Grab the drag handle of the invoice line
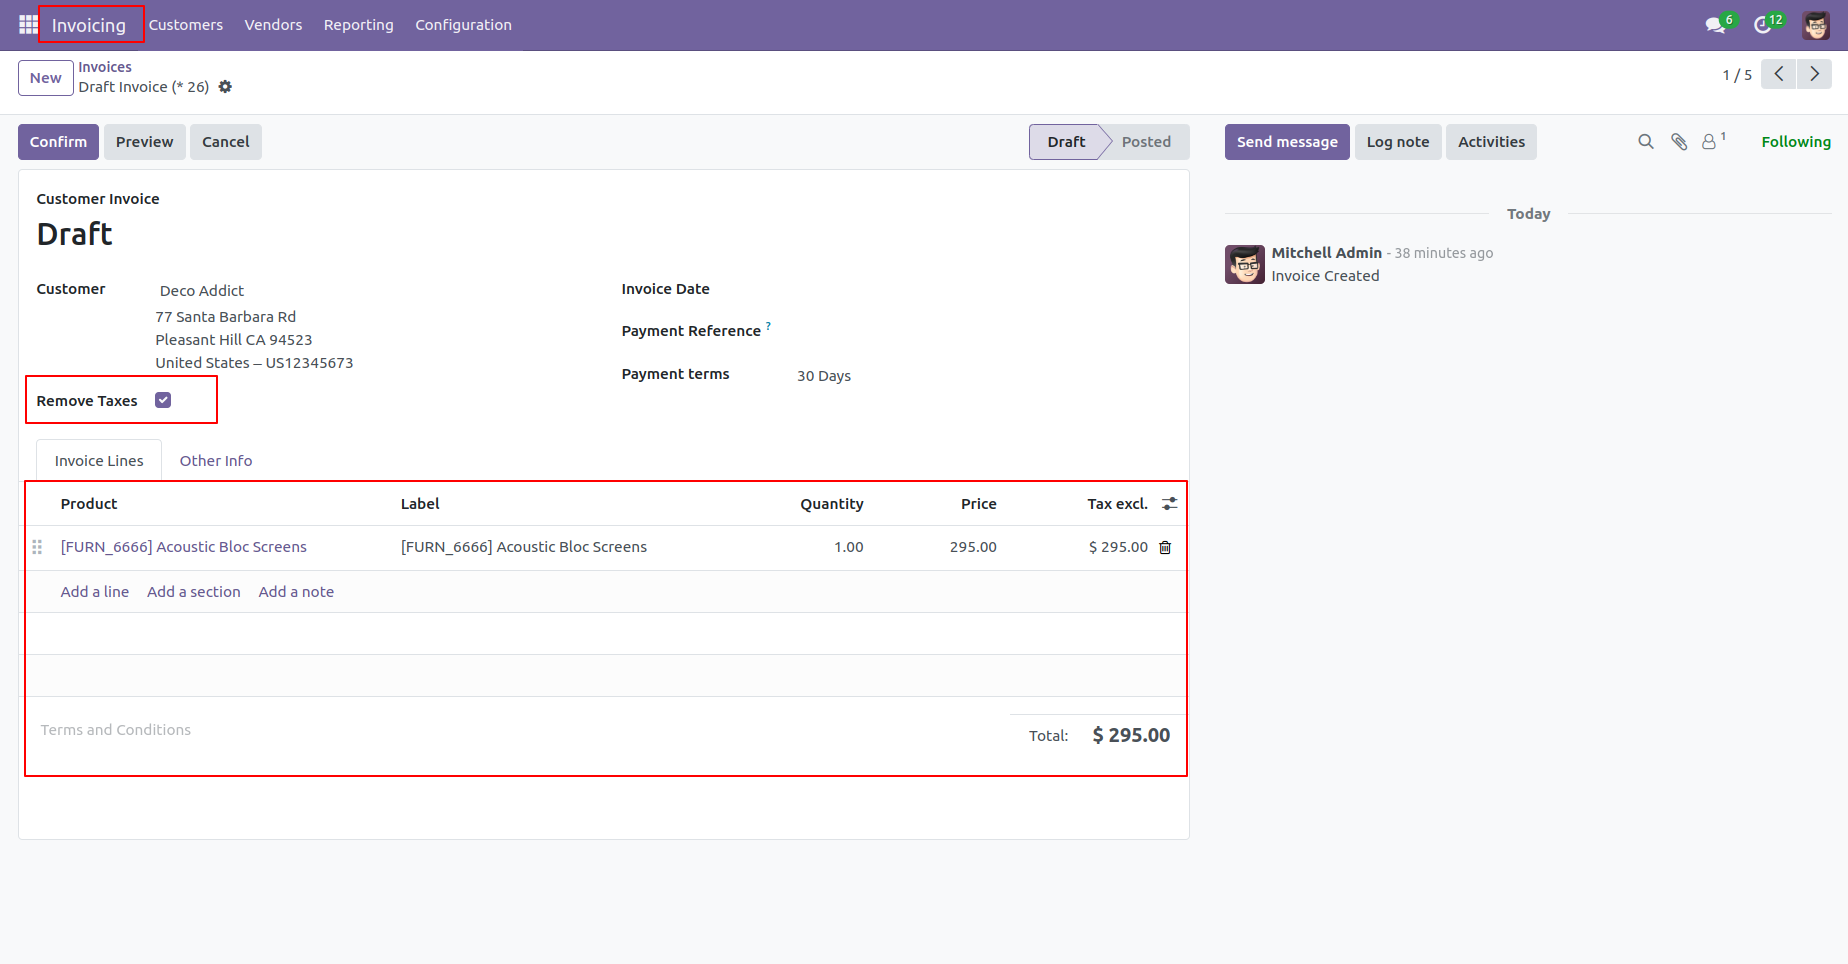 click(37, 547)
